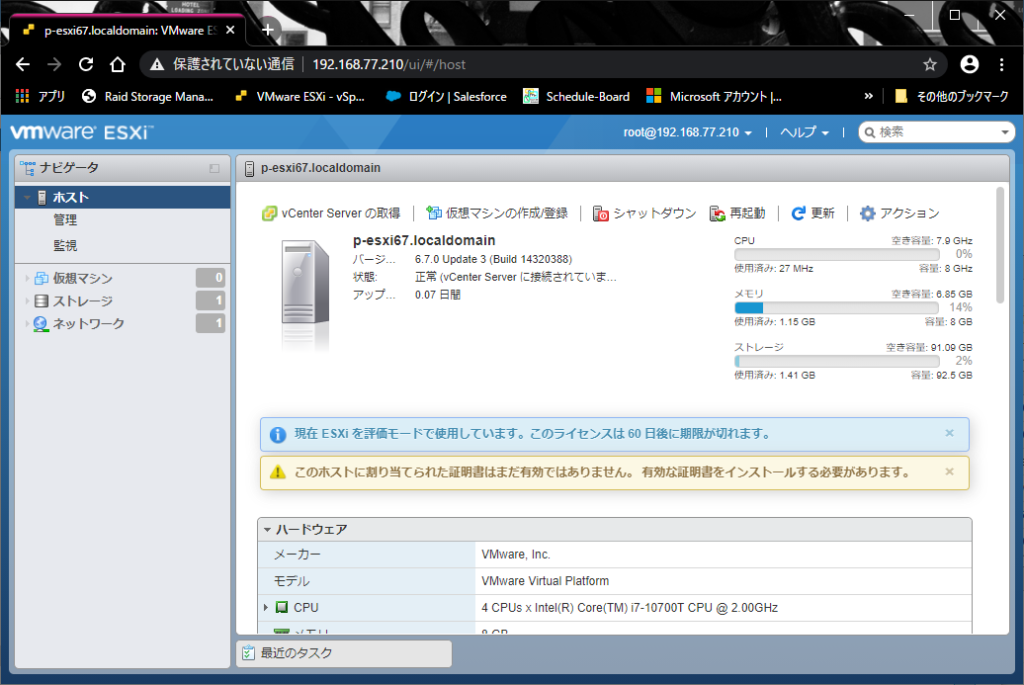Open the search box dropdown arrow
Image resolution: width=1024 pixels, height=685 pixels.
coord(1004,133)
